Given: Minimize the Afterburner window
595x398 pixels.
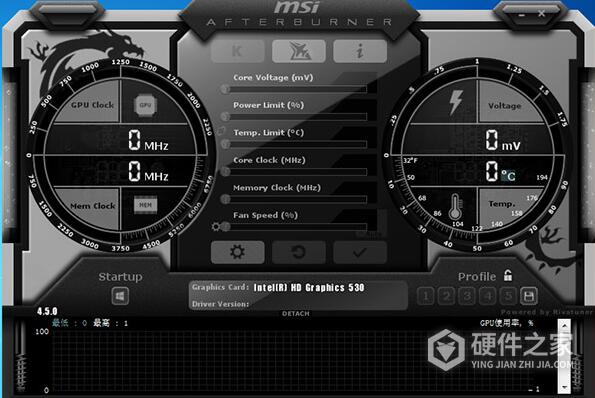Looking at the screenshot, I should tap(522, 15).
